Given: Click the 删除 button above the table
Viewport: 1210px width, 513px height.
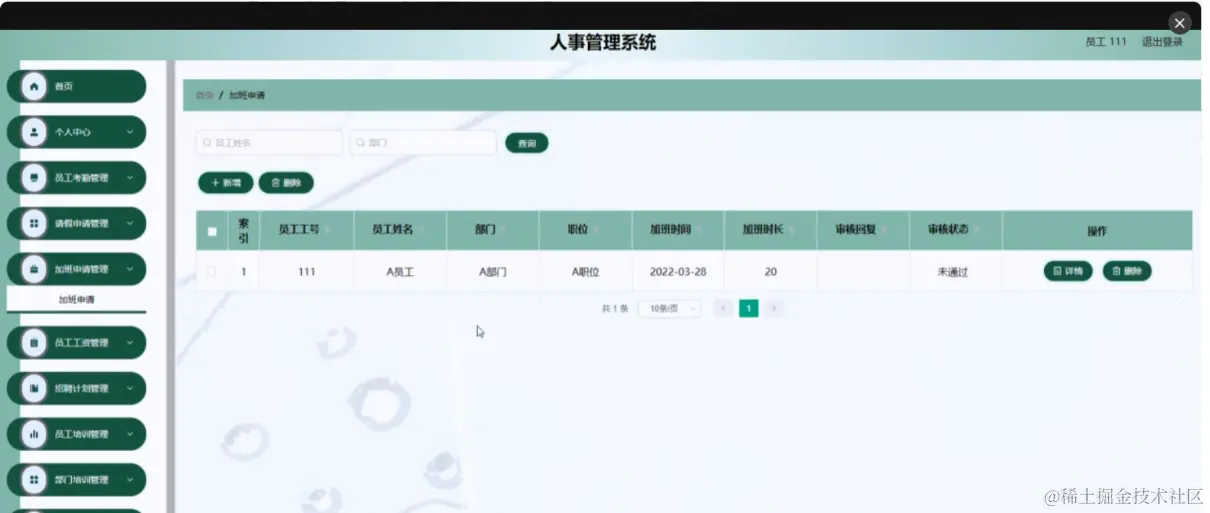Looking at the screenshot, I should (286, 183).
